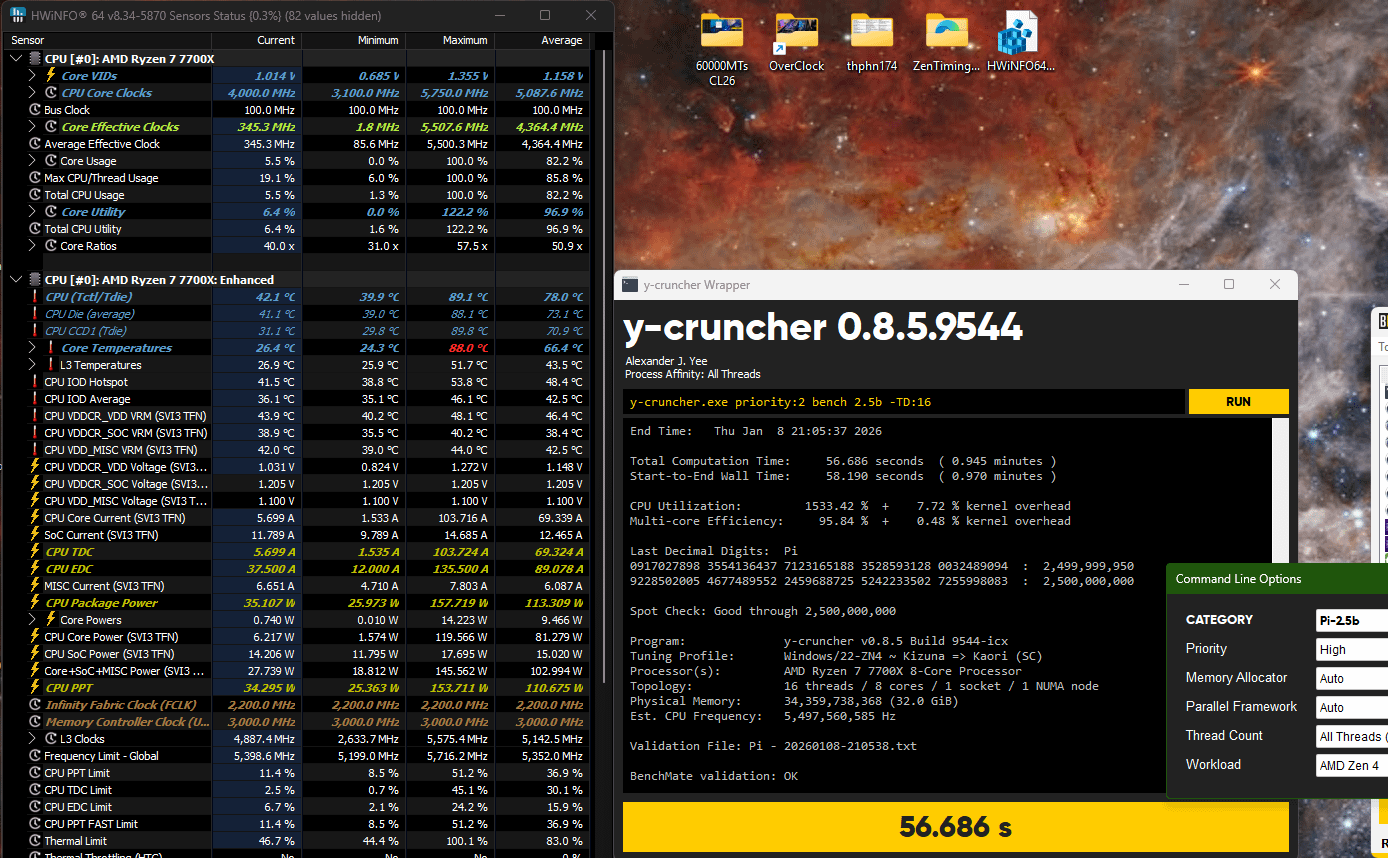Collapse the CPU [#0] AMD Ryzen 7 7700X group
The height and width of the screenshot is (858, 1388).
[x=16, y=59]
